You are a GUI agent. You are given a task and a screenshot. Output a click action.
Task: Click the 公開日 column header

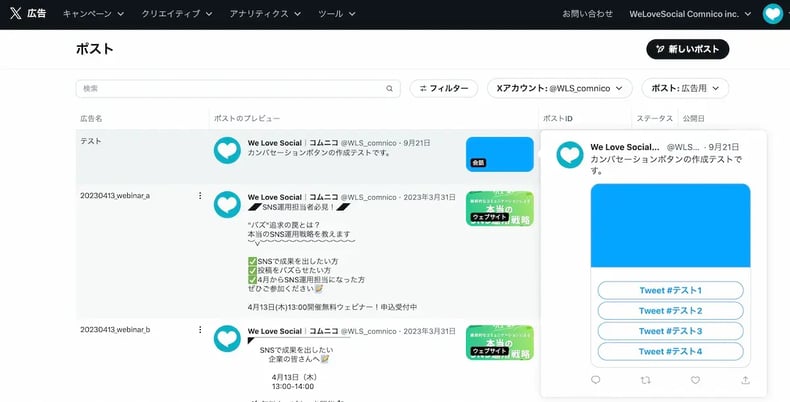tap(694, 118)
